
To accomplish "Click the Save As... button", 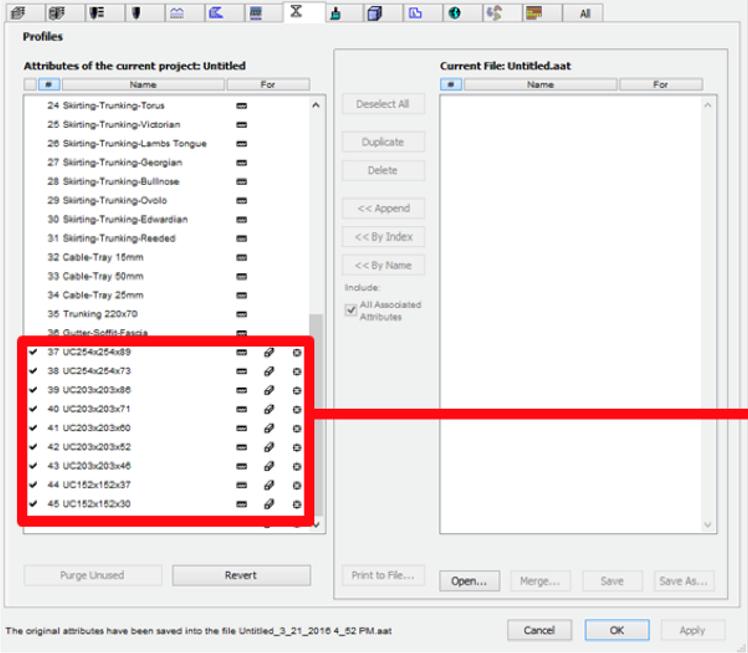I will coord(684,581).
